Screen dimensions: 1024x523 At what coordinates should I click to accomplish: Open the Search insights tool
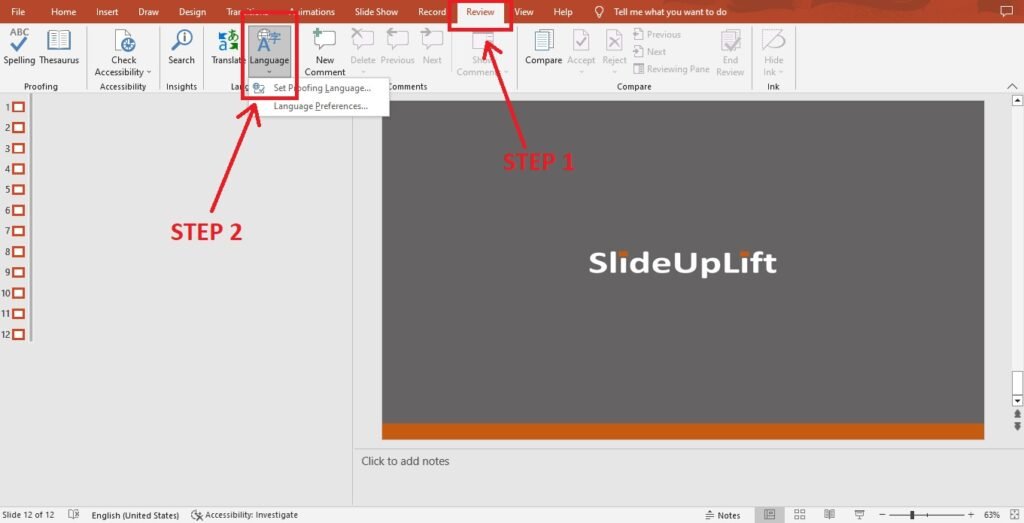tap(181, 46)
